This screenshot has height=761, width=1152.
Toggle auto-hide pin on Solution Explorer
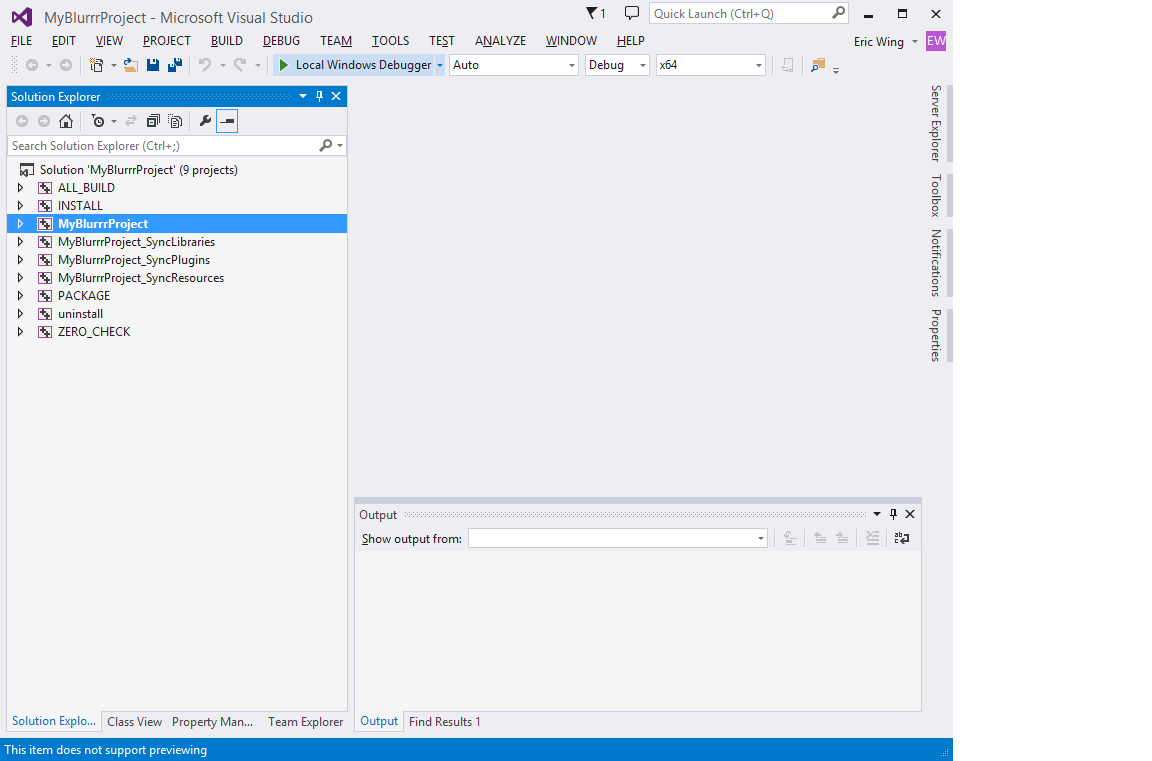(320, 96)
